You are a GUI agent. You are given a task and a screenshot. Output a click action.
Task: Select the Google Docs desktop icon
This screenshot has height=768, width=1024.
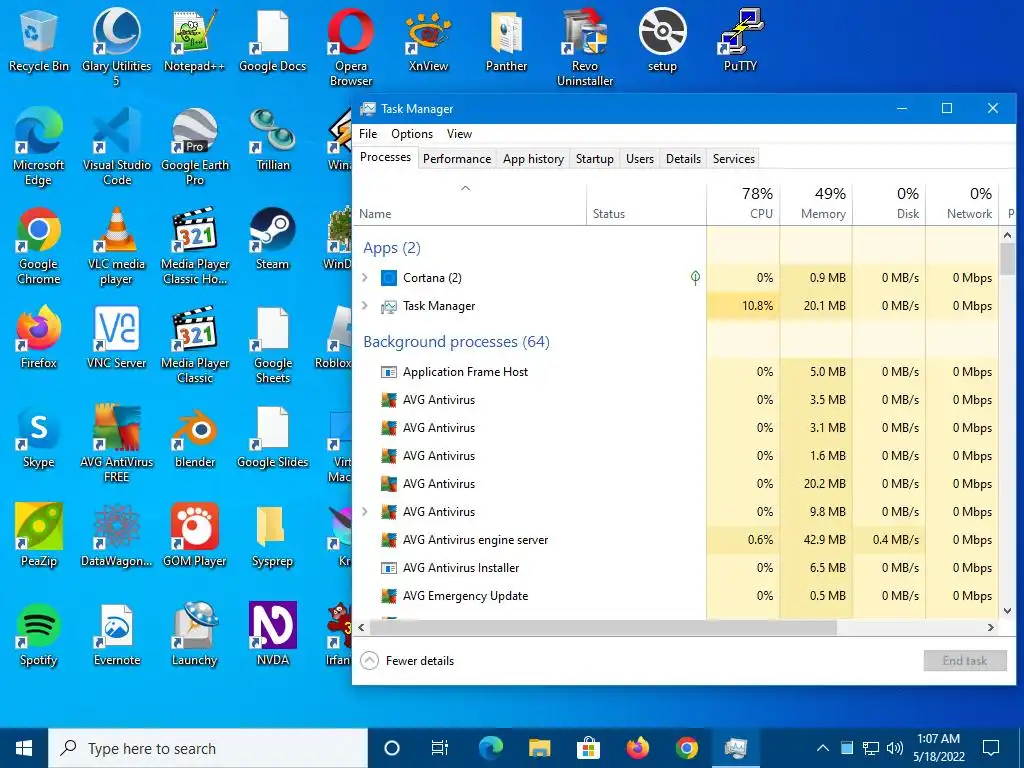pyautogui.click(x=272, y=40)
